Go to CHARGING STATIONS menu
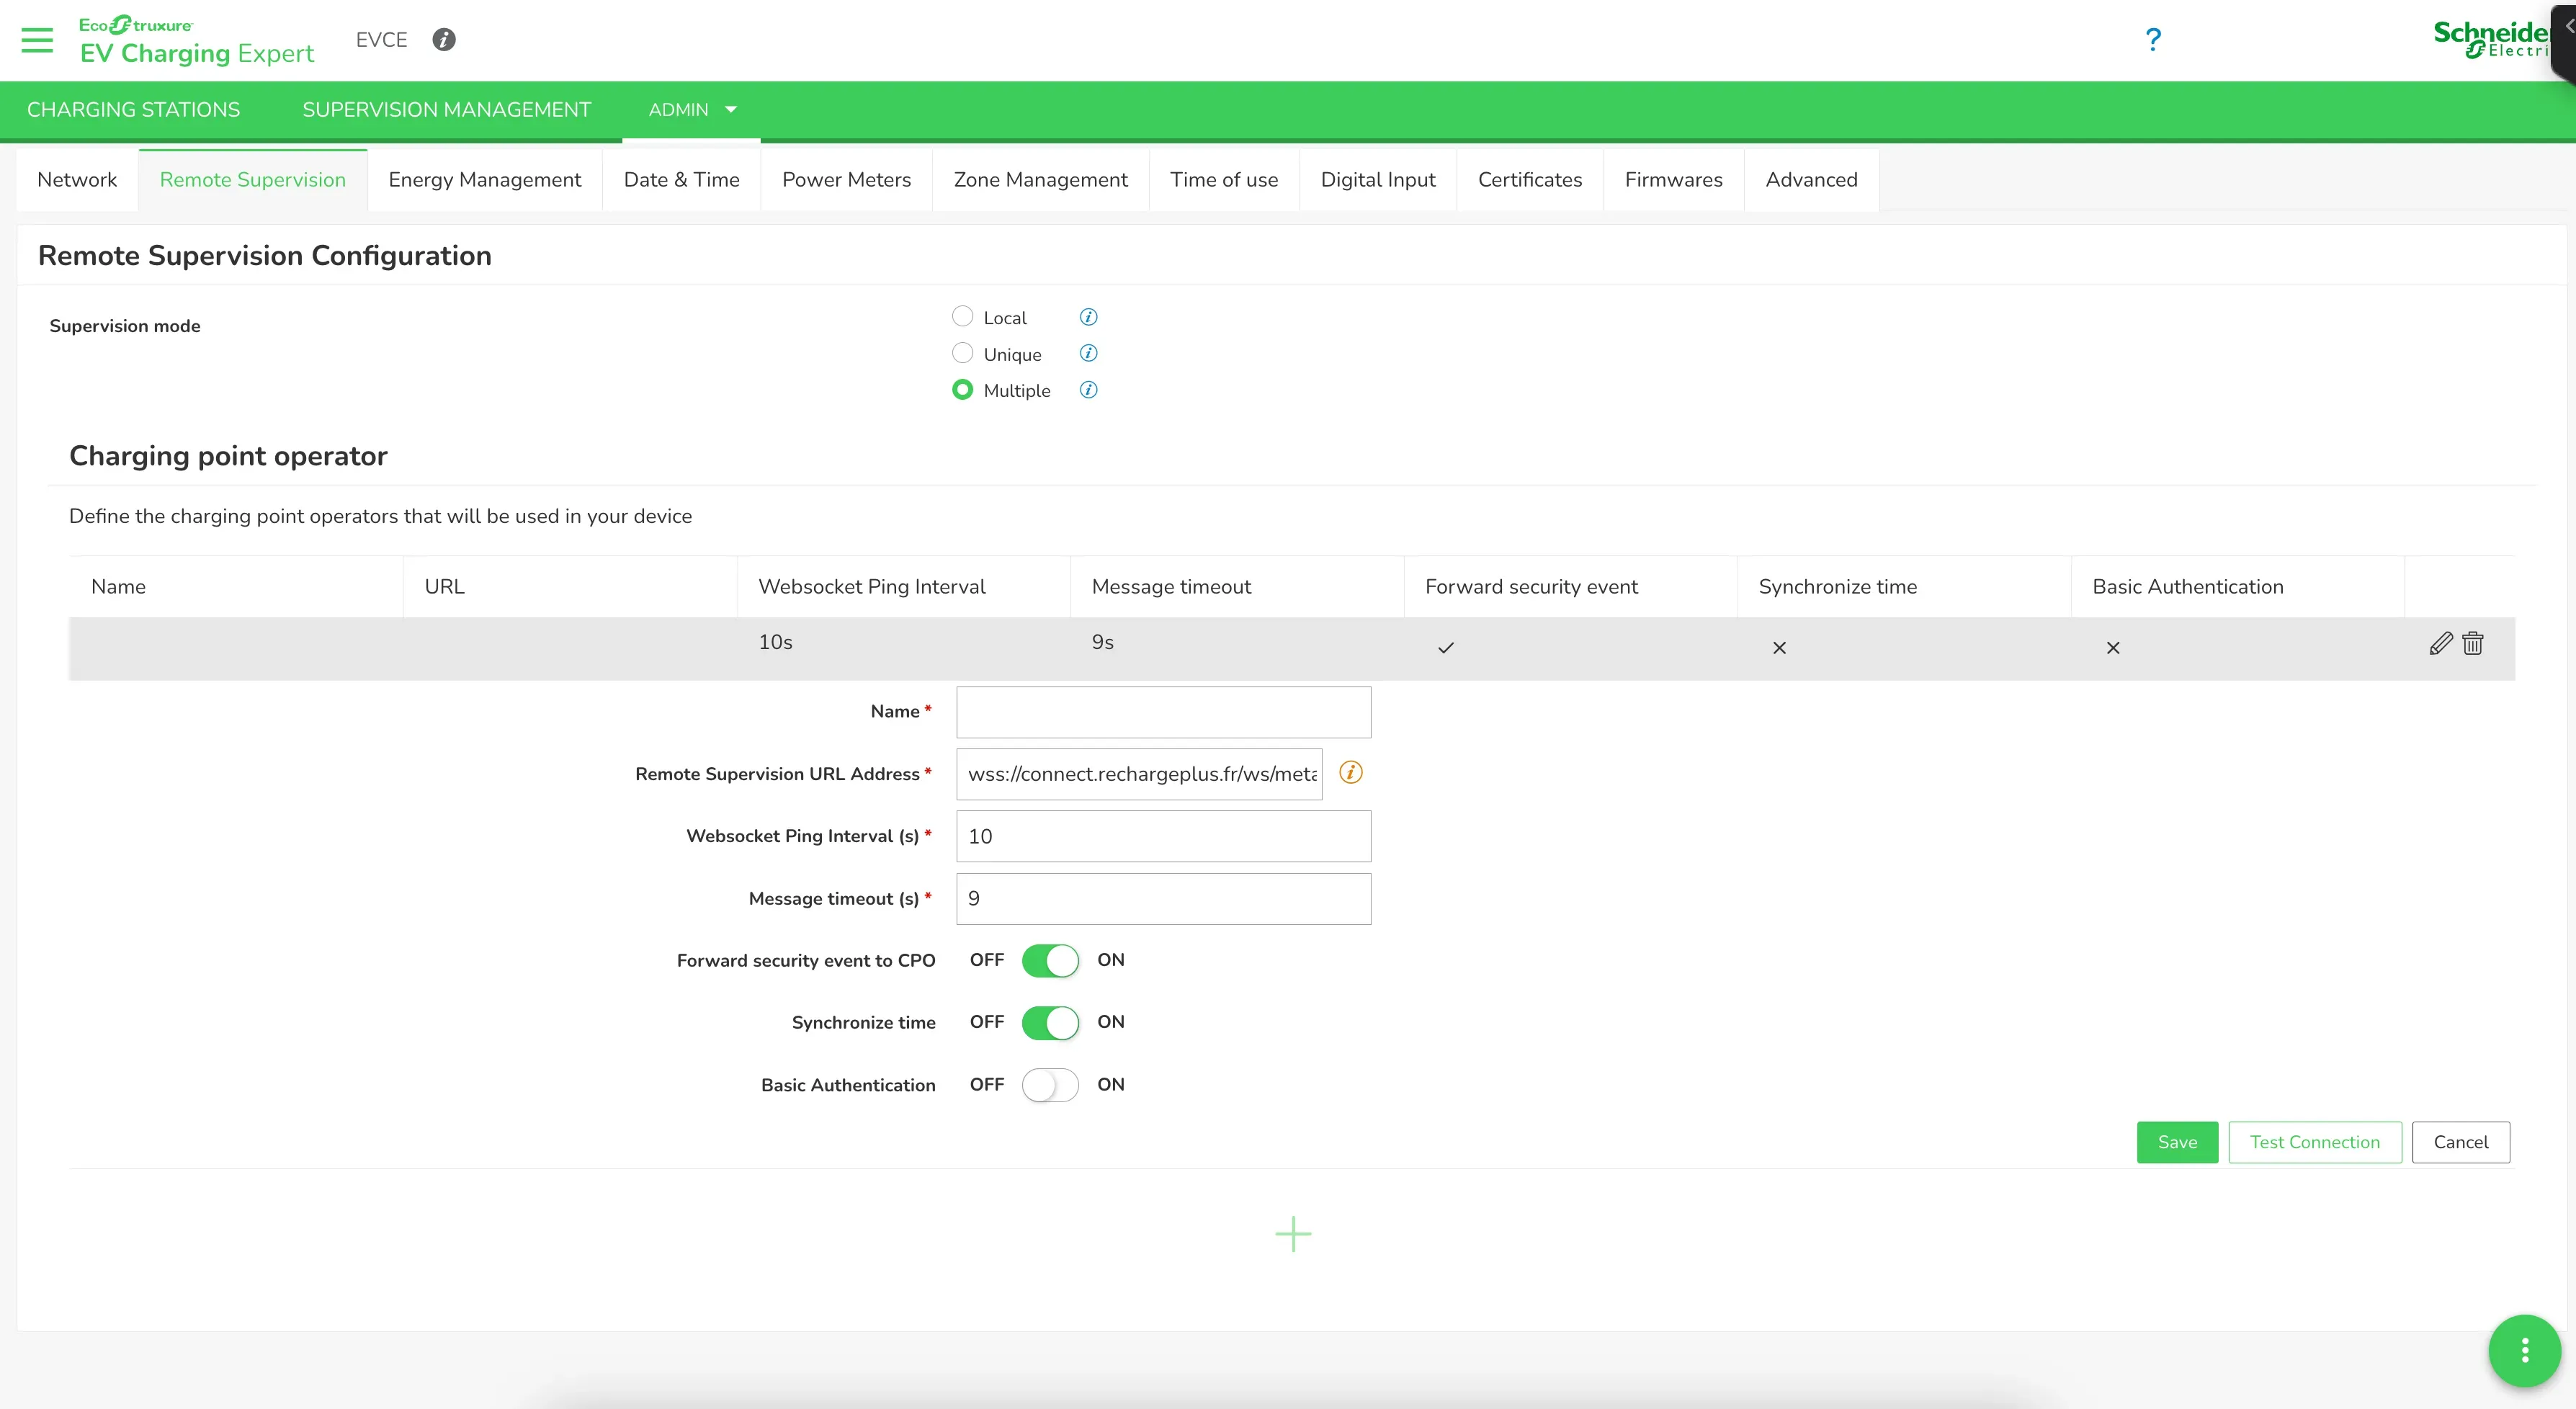Viewport: 2576px width, 1409px height. click(x=133, y=110)
